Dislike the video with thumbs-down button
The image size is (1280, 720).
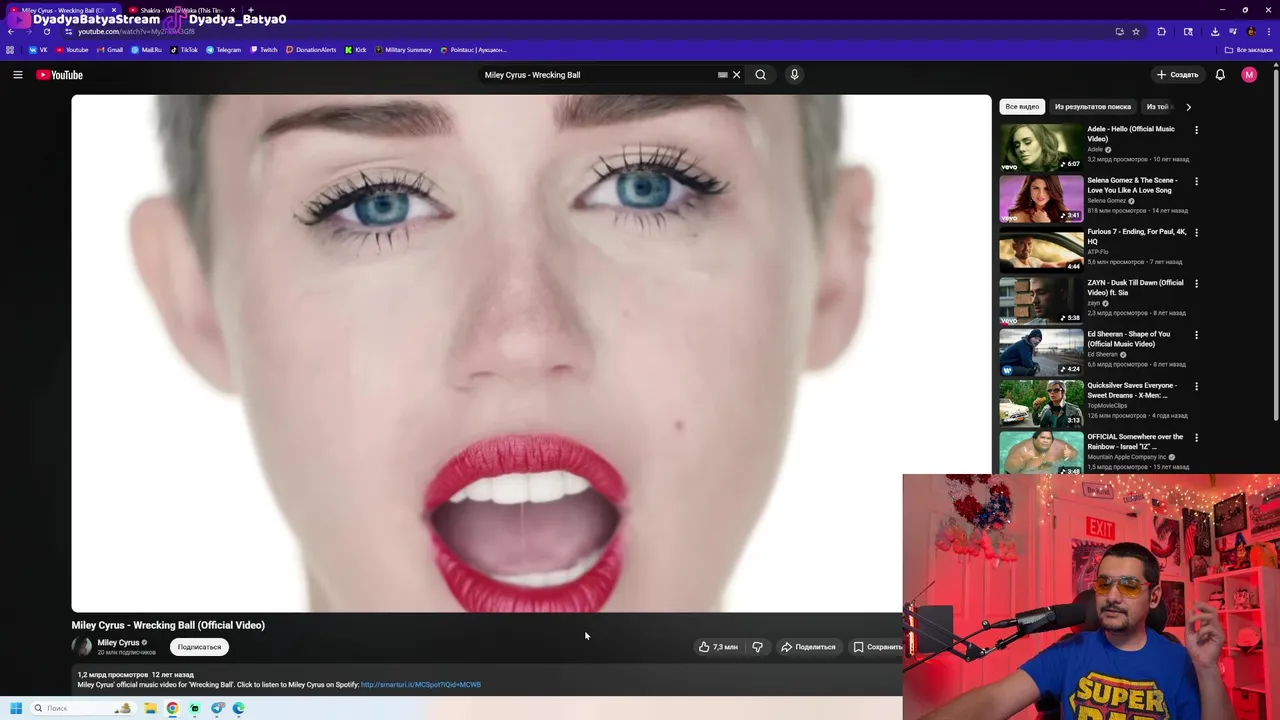(x=757, y=647)
